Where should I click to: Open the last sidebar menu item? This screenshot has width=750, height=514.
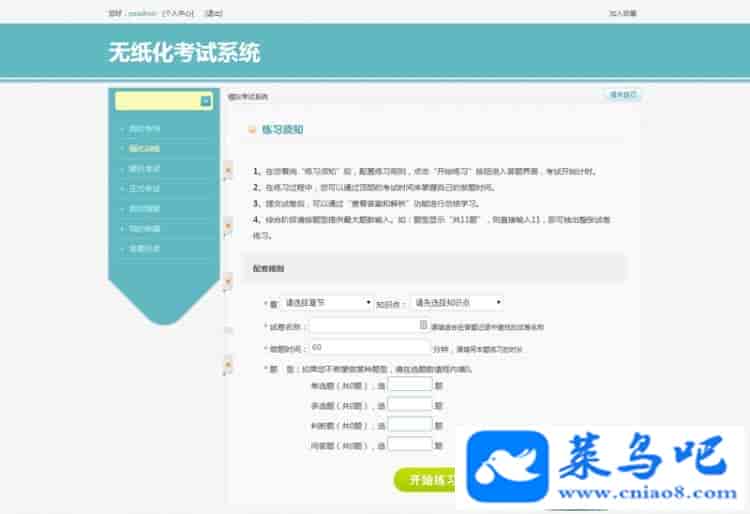(144, 249)
